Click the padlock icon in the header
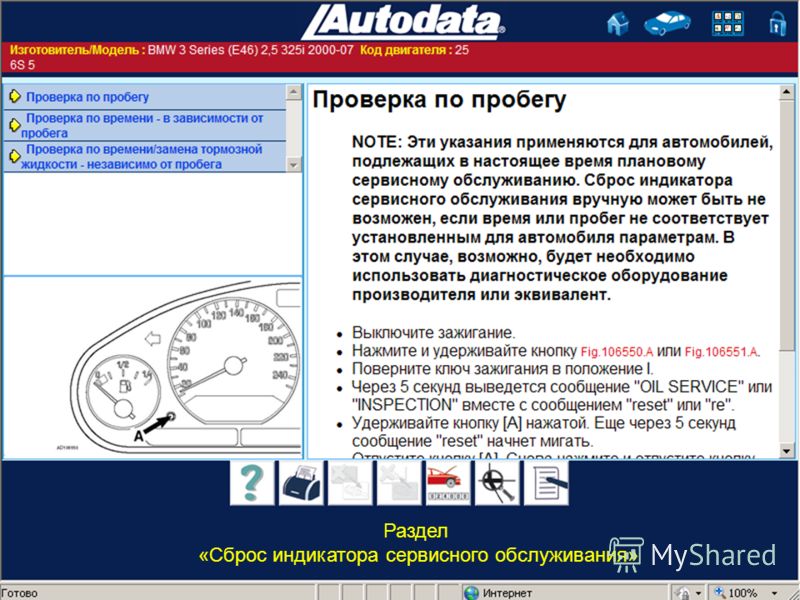The image size is (800, 600). tap(777, 23)
